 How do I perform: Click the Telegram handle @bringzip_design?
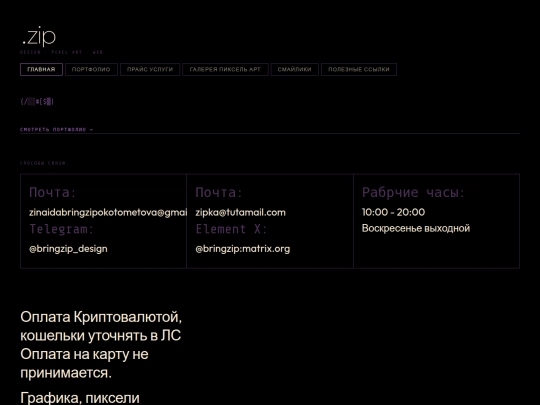pos(68,249)
